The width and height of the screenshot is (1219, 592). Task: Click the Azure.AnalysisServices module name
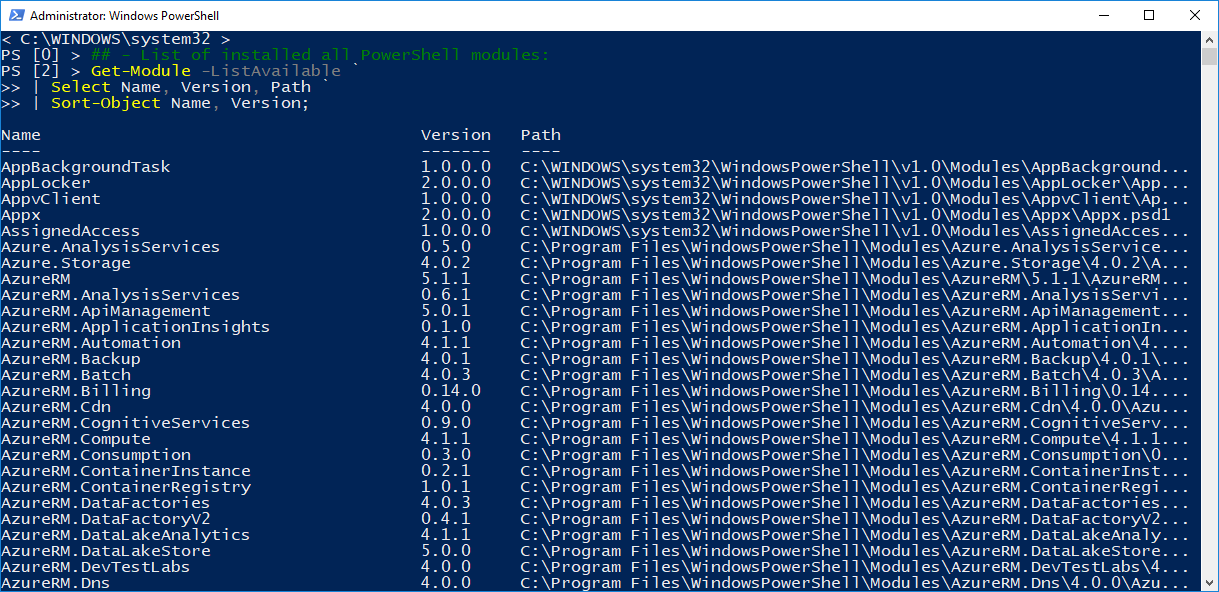[111, 247]
